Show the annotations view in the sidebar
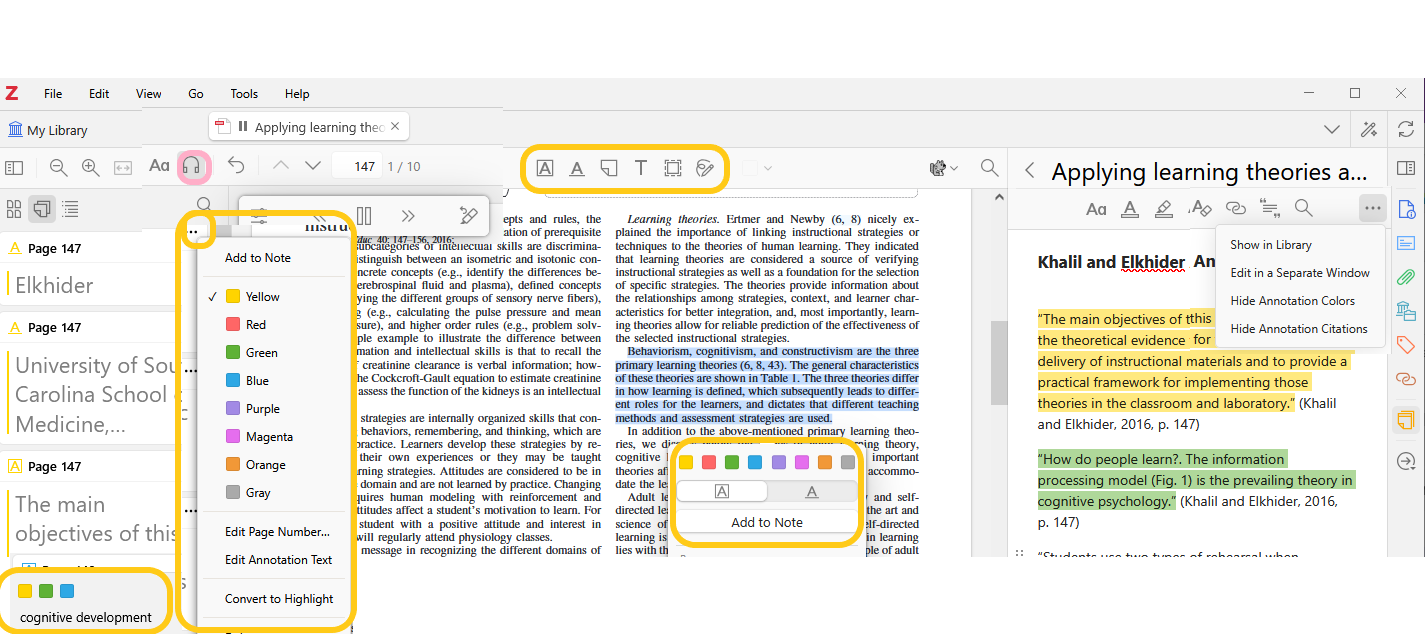Viewport: 1425px width, 634px height. tap(42, 209)
